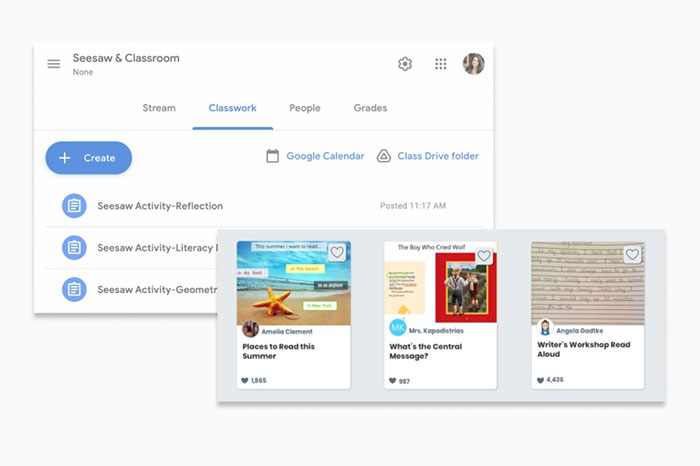Click the Class Drive folder icon

click(x=383, y=156)
